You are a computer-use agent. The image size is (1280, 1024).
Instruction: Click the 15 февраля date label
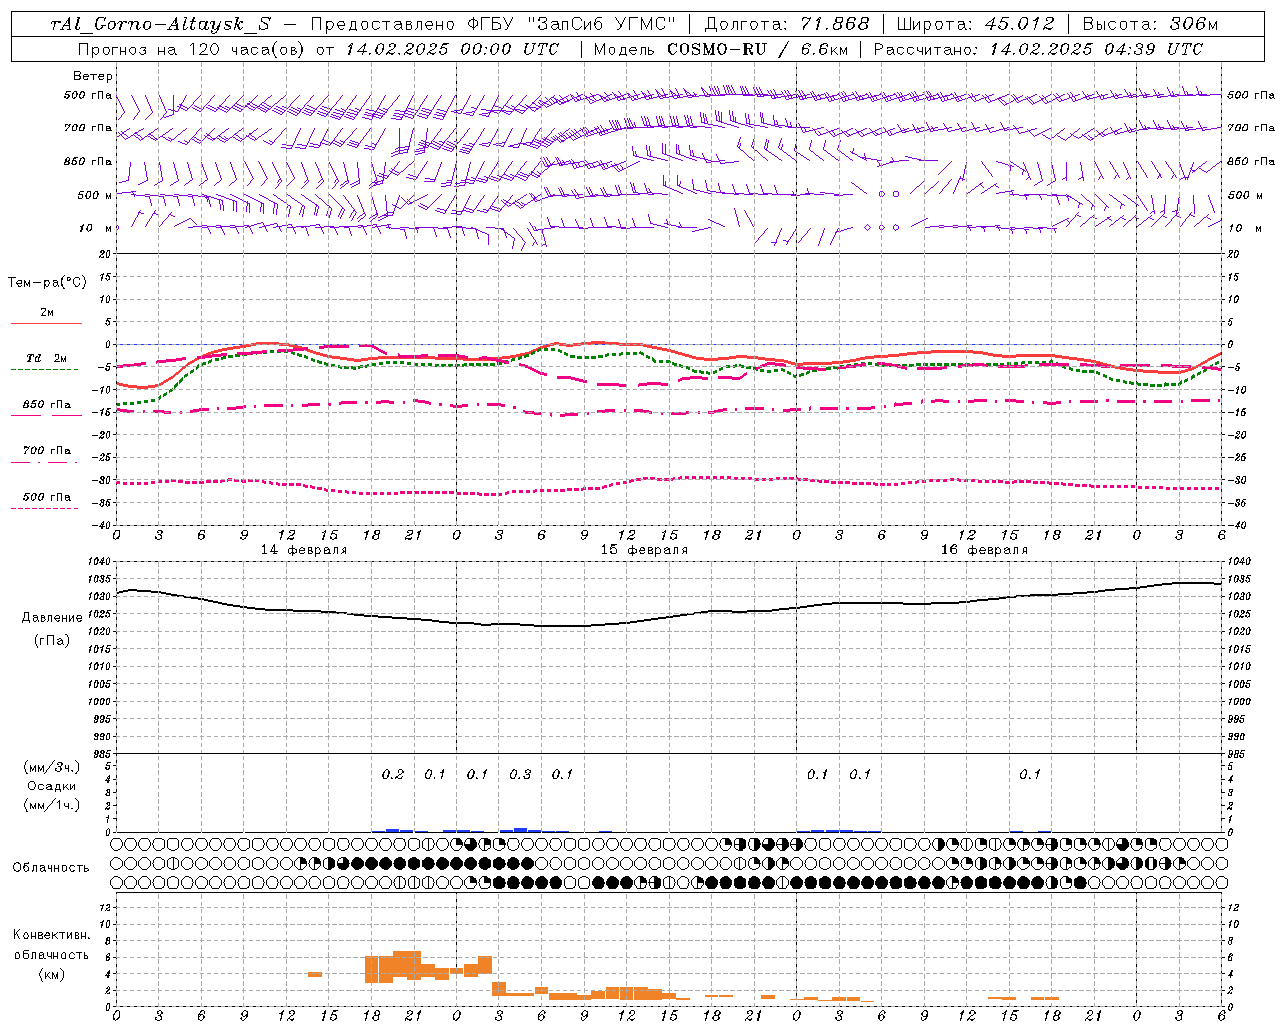(x=644, y=550)
